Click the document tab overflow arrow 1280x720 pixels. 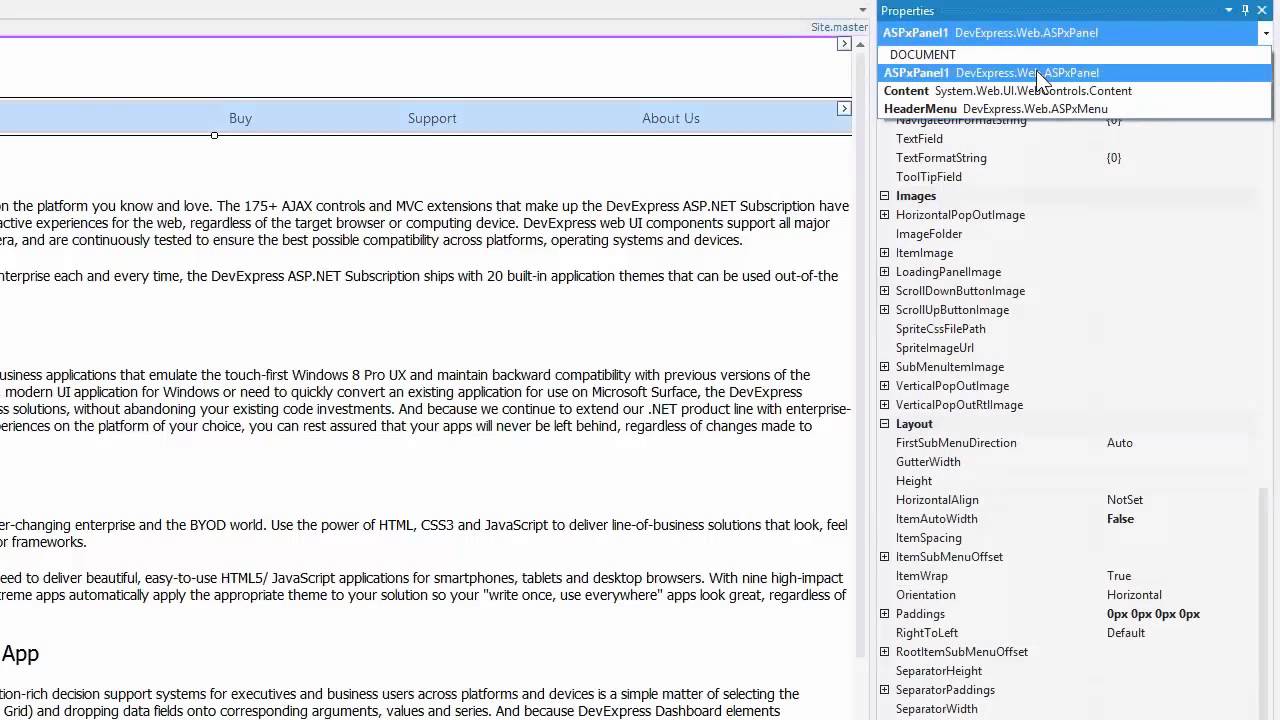pyautogui.click(x=863, y=10)
